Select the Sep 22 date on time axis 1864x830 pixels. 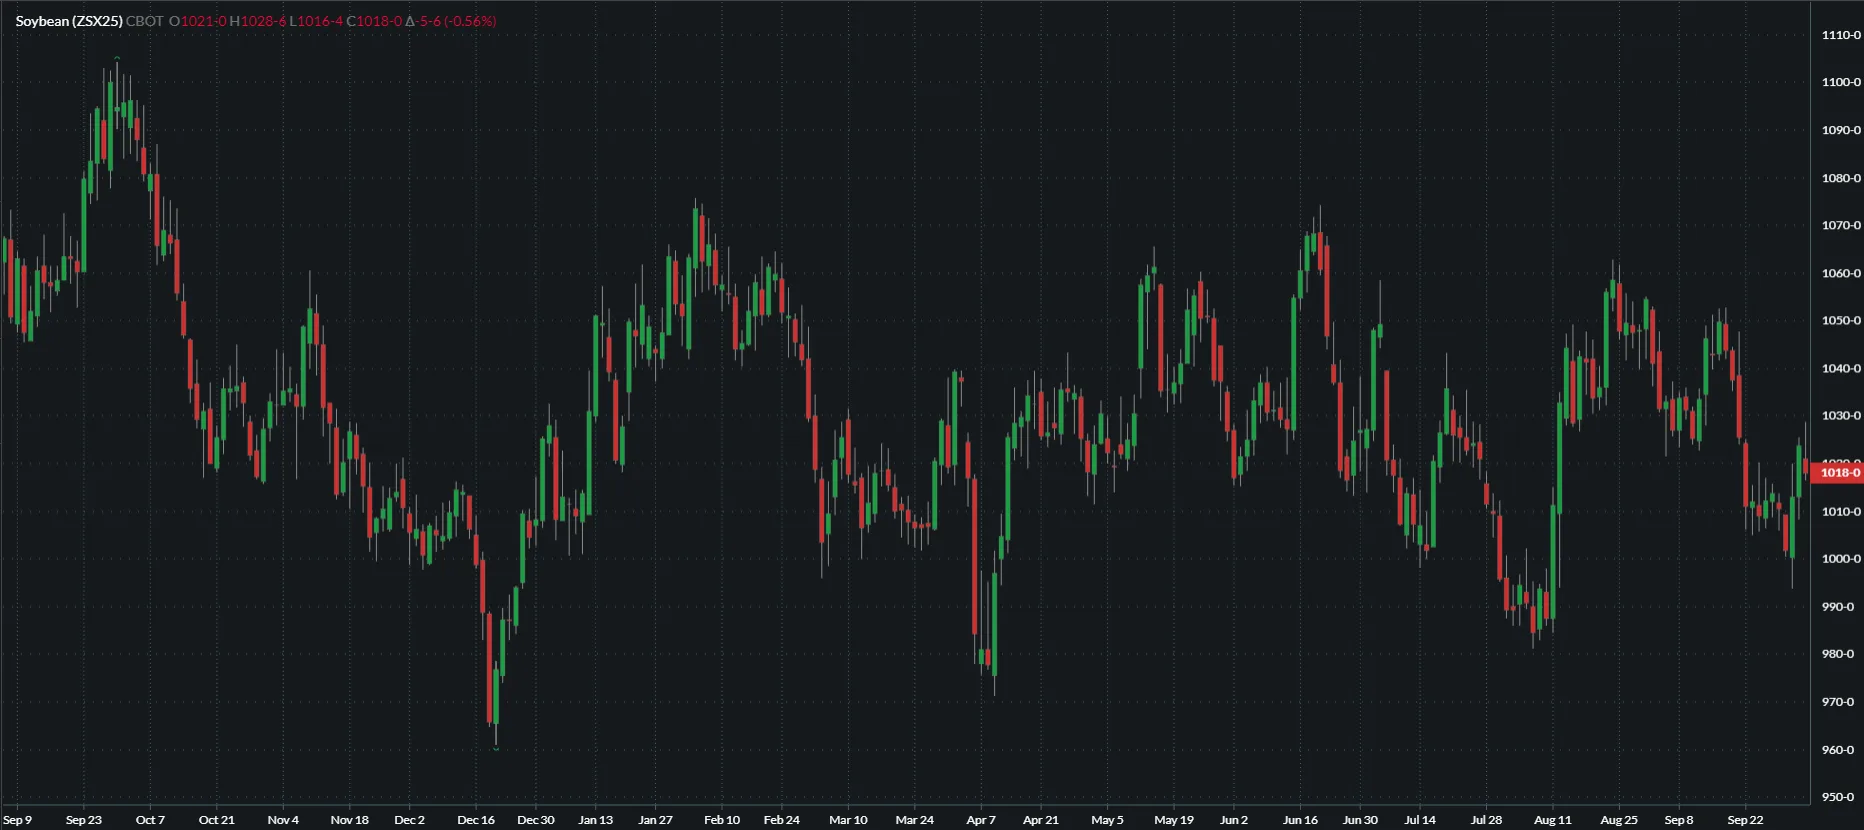[x=1745, y=820]
